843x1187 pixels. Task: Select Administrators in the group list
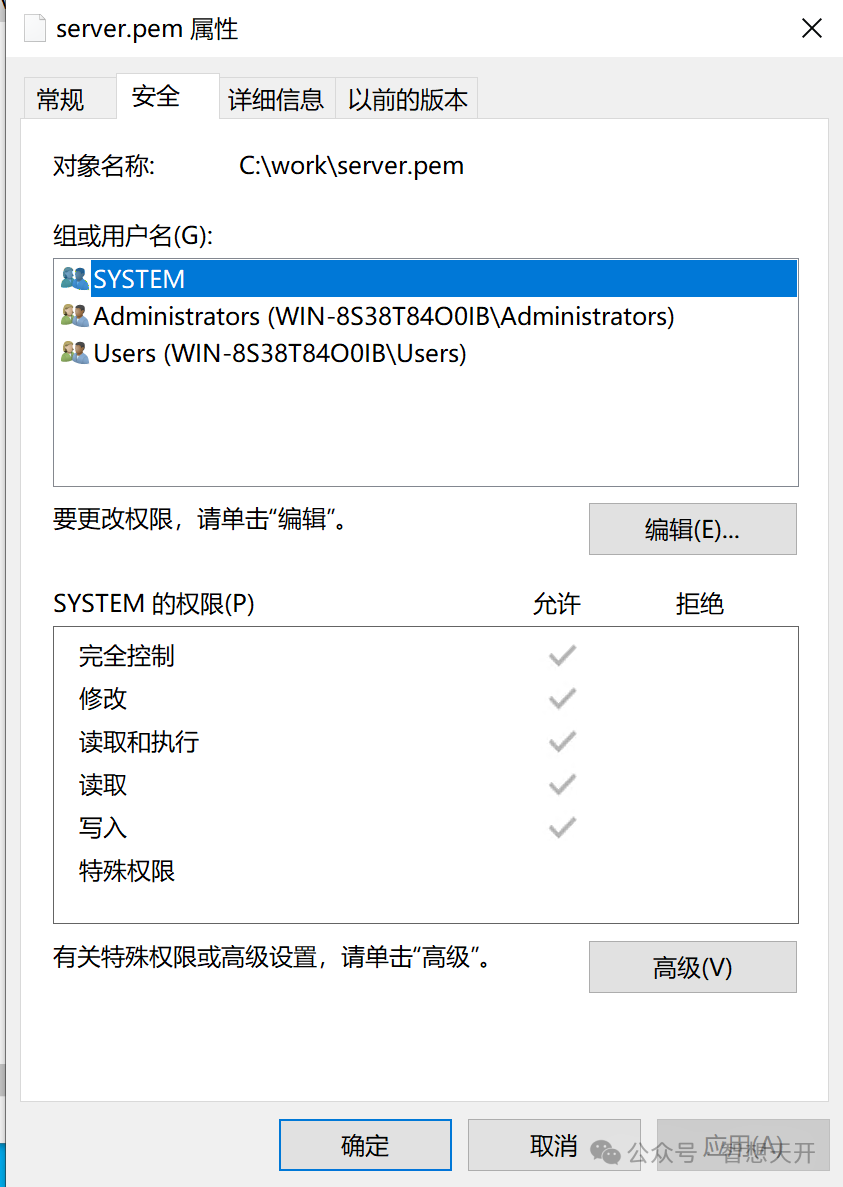pyautogui.click(x=383, y=316)
